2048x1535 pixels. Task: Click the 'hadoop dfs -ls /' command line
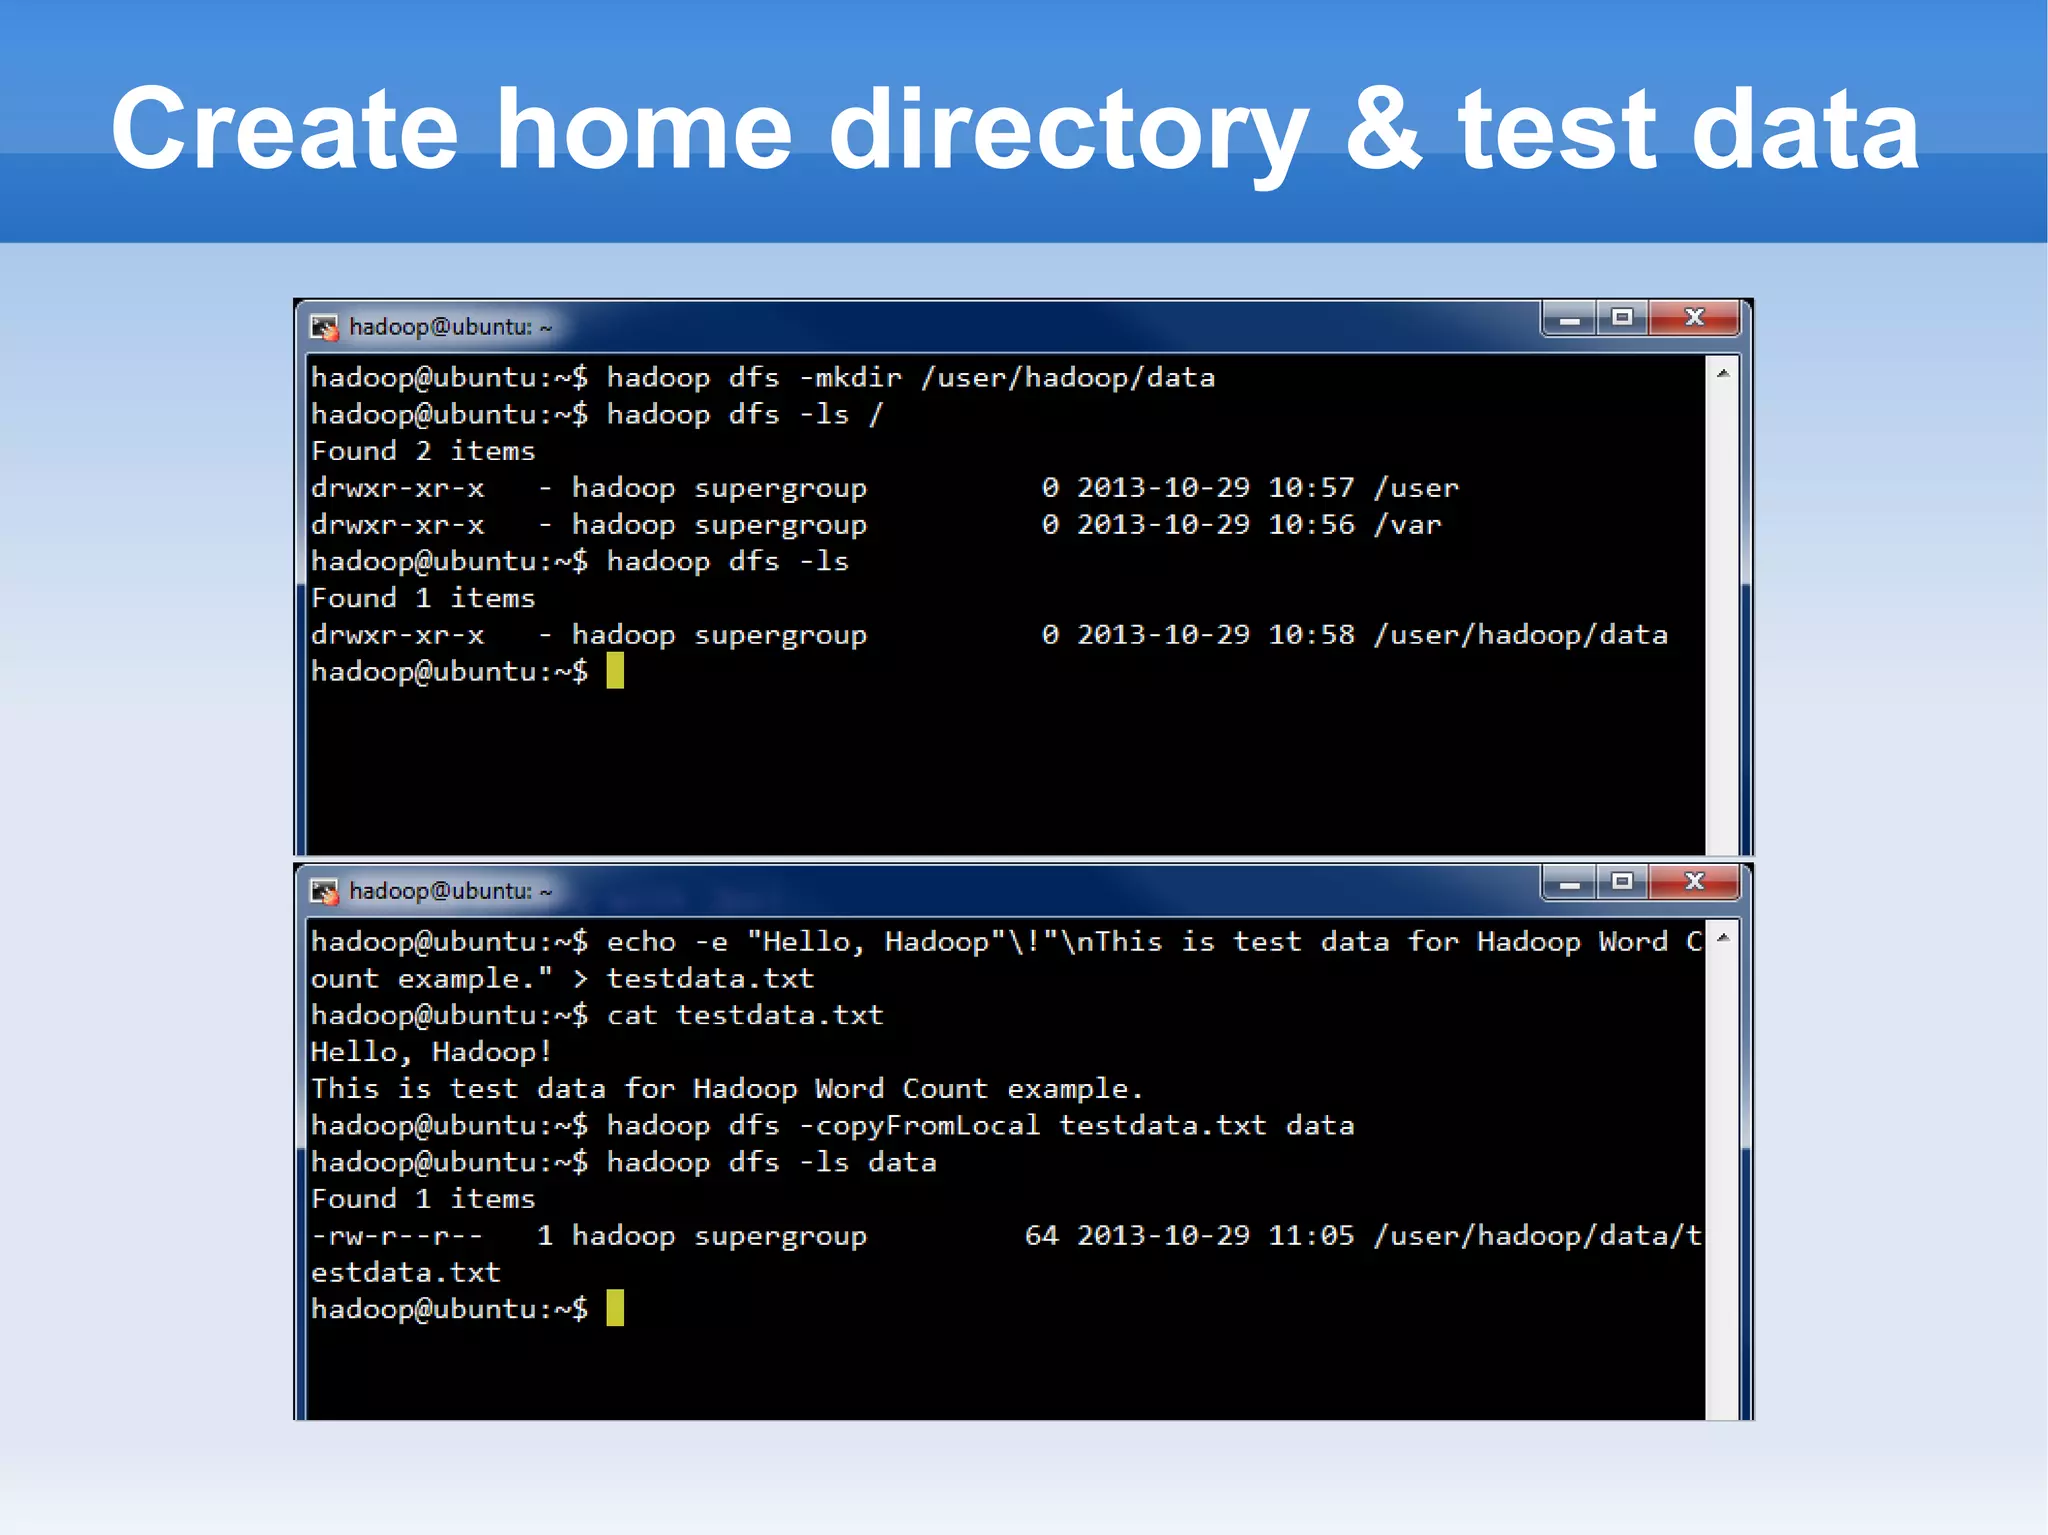597,415
